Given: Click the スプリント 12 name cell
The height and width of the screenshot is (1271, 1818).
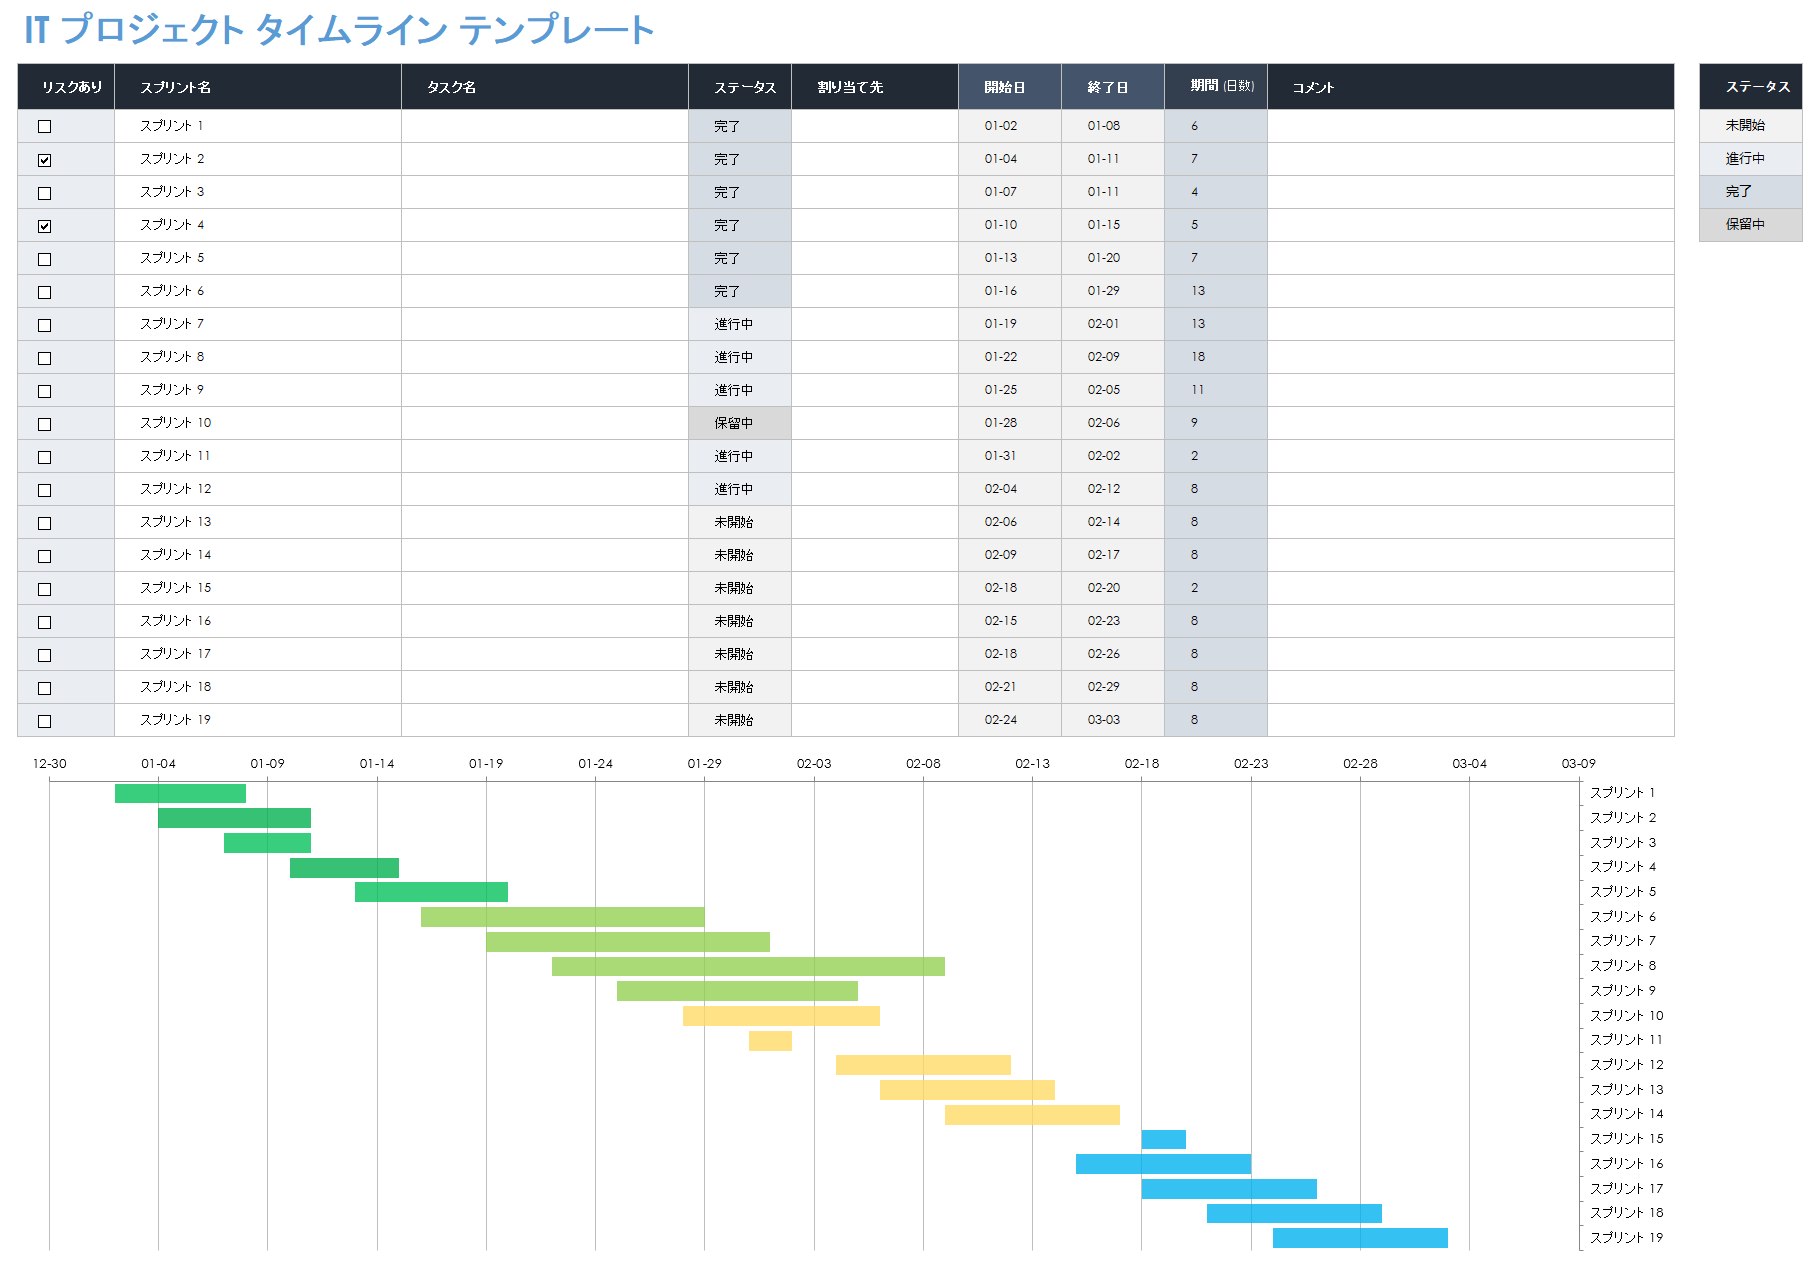Looking at the screenshot, I should [x=258, y=489].
